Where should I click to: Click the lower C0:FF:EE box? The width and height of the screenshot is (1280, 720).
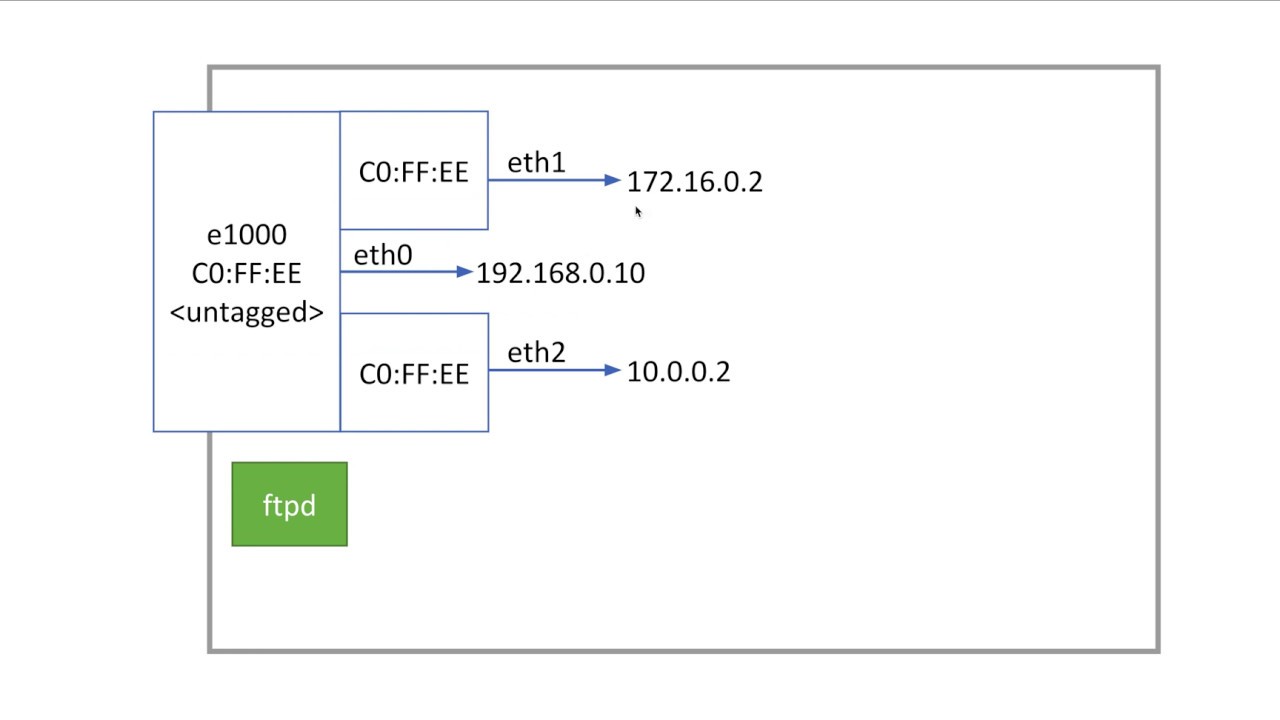[414, 372]
